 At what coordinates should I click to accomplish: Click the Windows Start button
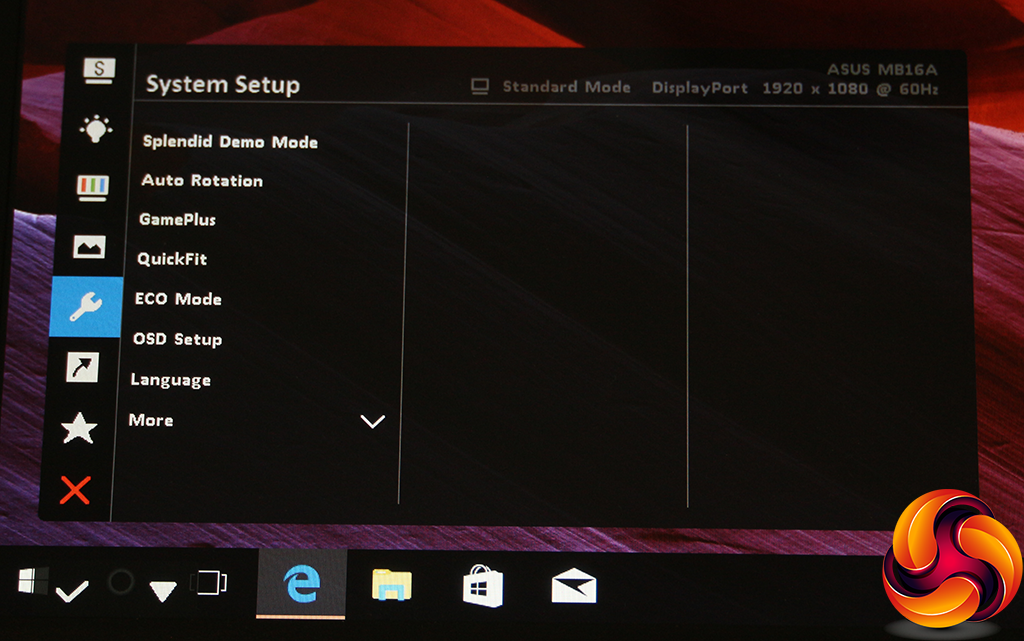pos(33,580)
